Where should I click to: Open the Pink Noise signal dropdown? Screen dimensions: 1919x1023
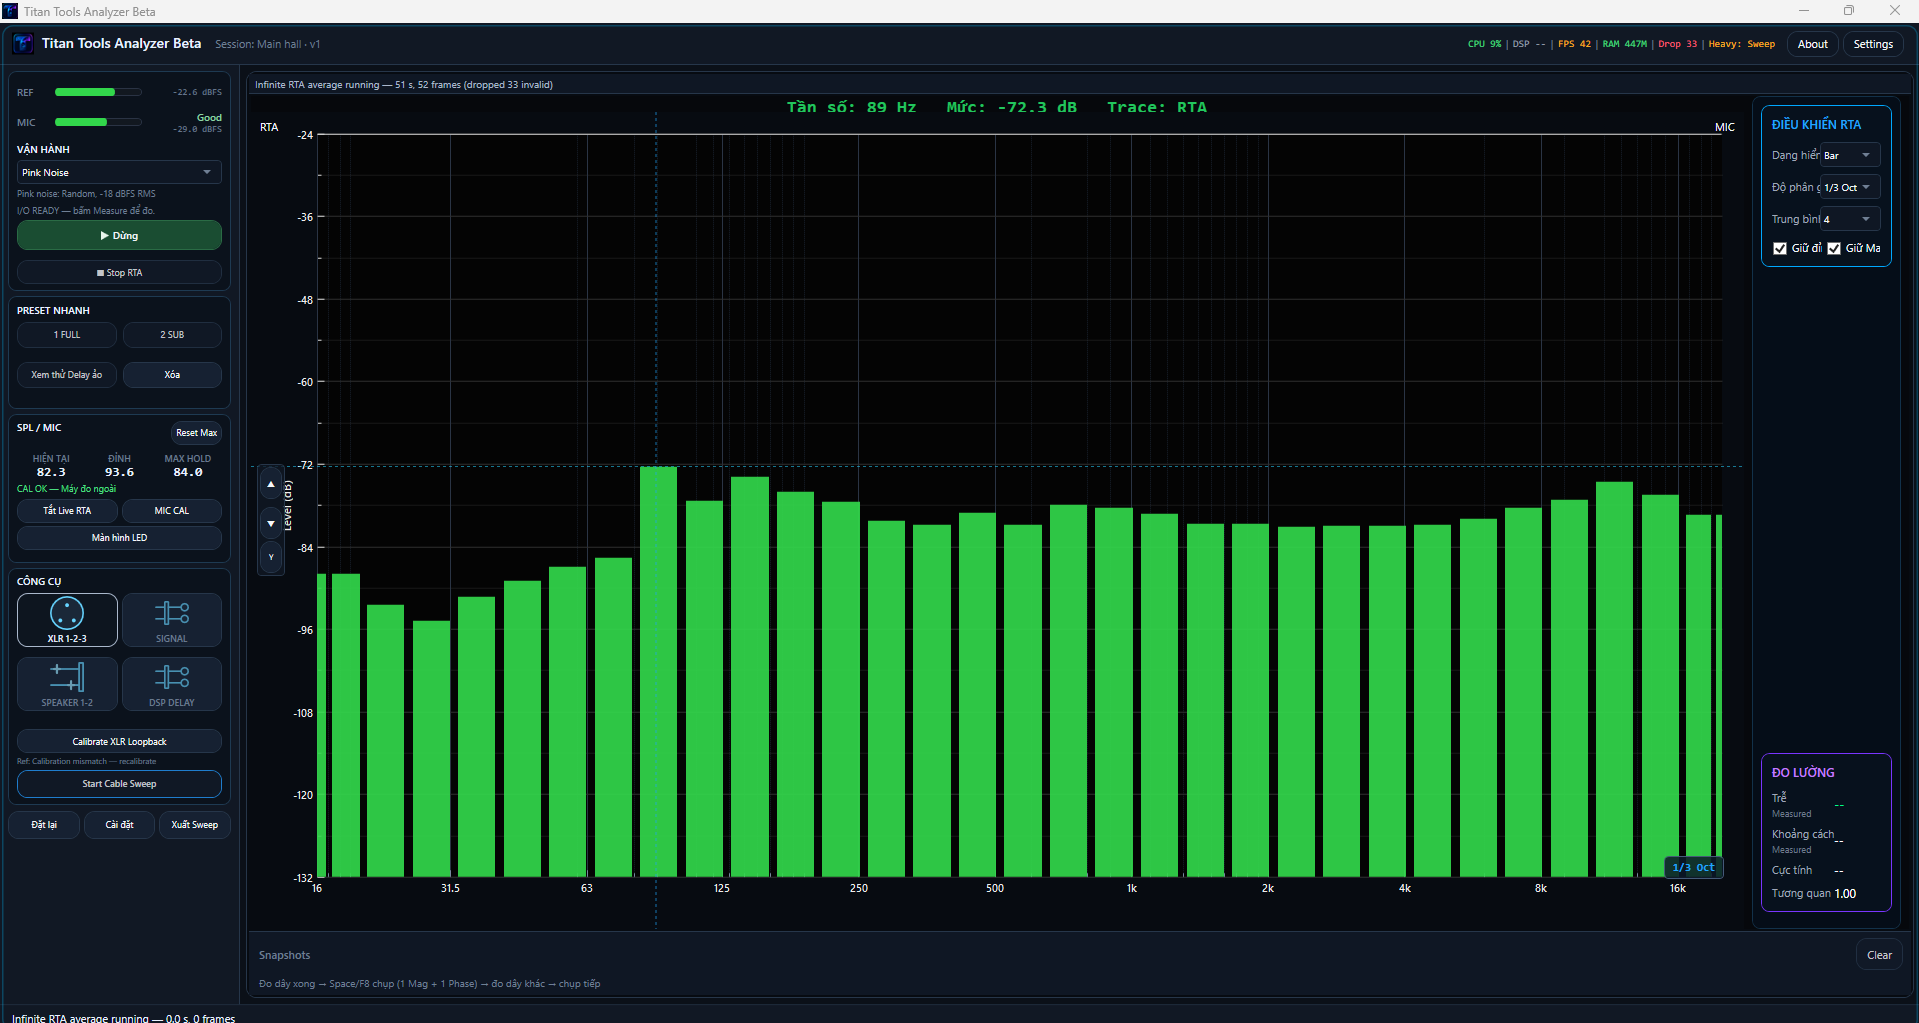tap(119, 172)
